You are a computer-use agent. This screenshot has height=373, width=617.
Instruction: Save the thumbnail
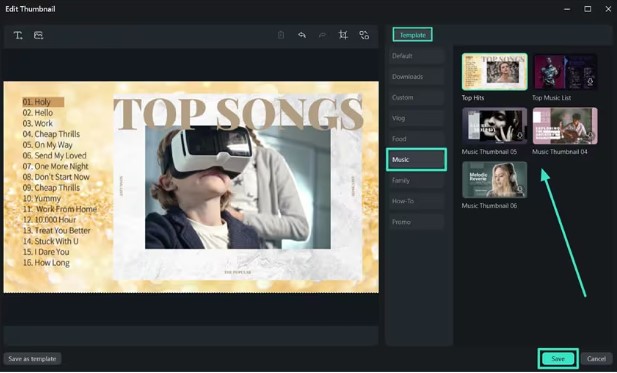(x=558, y=359)
